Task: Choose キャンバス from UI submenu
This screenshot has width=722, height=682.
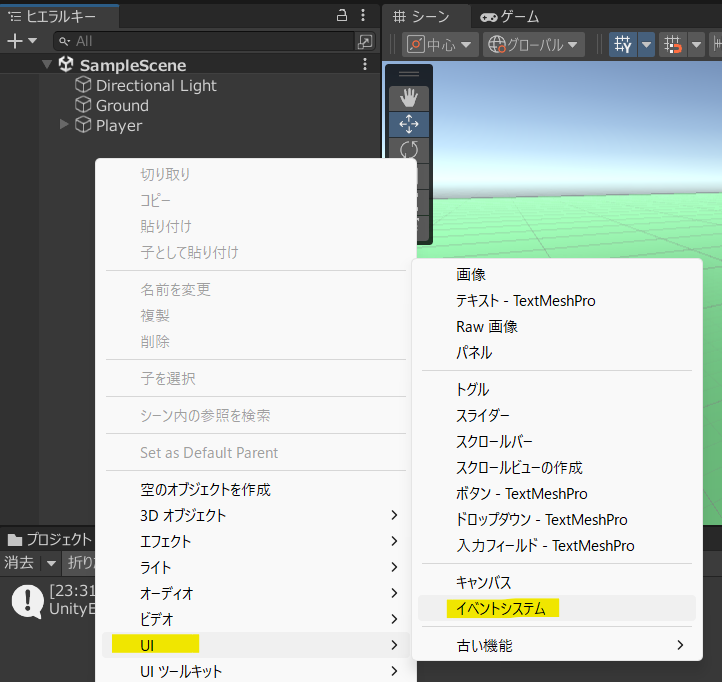Action: tap(557, 583)
